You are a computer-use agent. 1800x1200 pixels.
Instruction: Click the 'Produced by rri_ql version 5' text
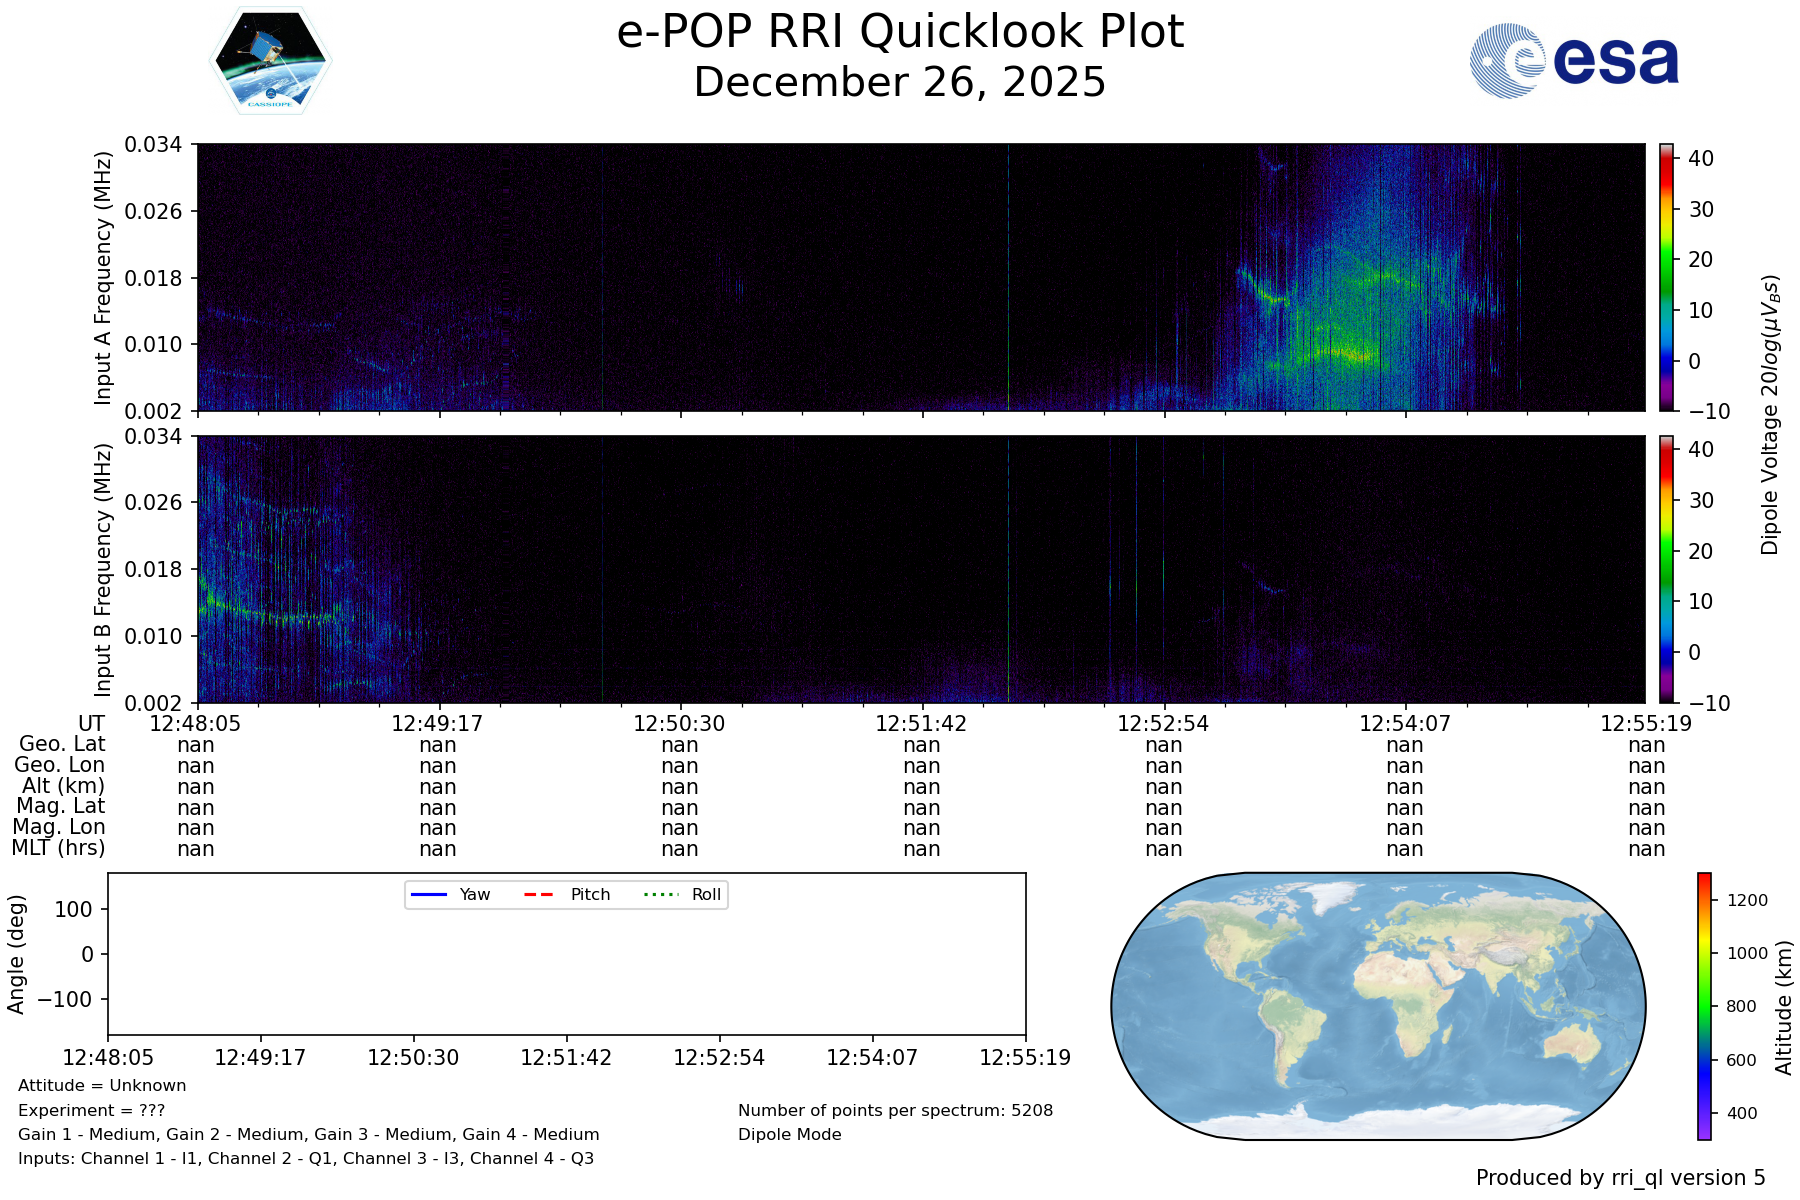pos(1620,1178)
